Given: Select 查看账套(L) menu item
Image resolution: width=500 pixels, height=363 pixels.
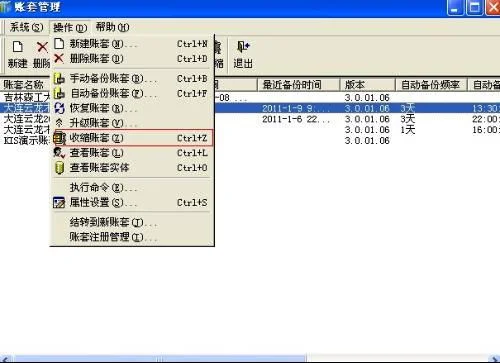Looking at the screenshot, I should click(x=131, y=153).
